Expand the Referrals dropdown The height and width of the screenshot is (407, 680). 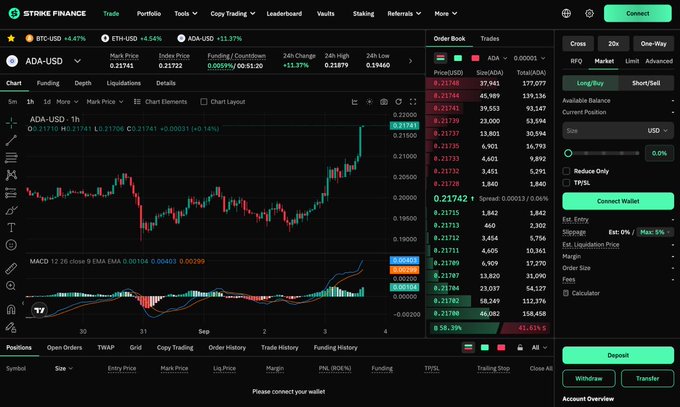tap(404, 13)
